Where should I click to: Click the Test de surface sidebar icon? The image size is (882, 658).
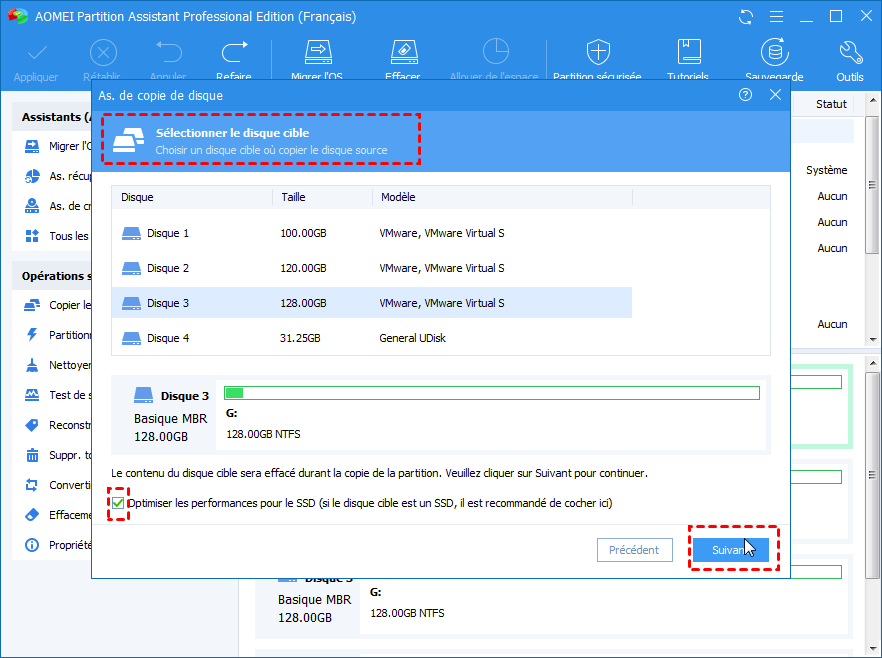[x=32, y=395]
